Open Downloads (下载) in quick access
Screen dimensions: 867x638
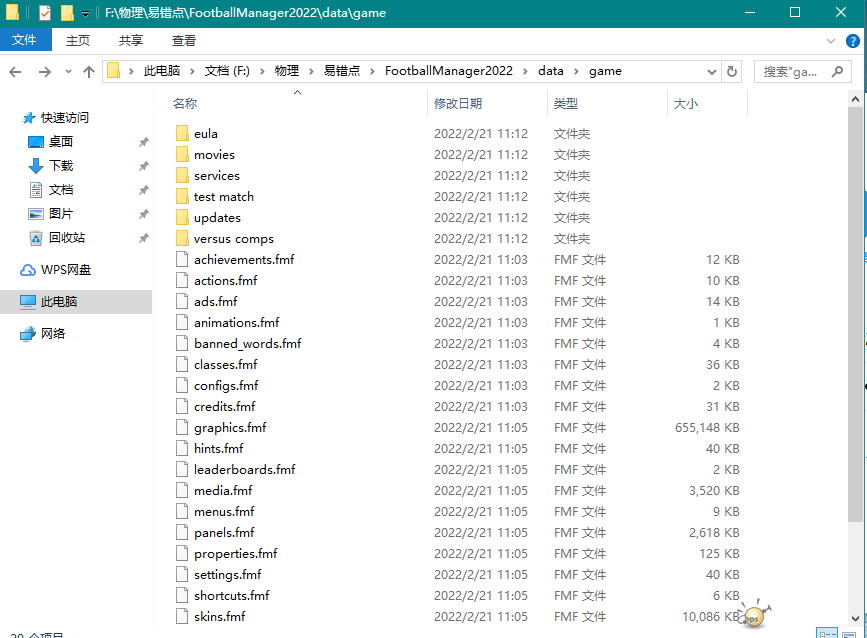60,165
